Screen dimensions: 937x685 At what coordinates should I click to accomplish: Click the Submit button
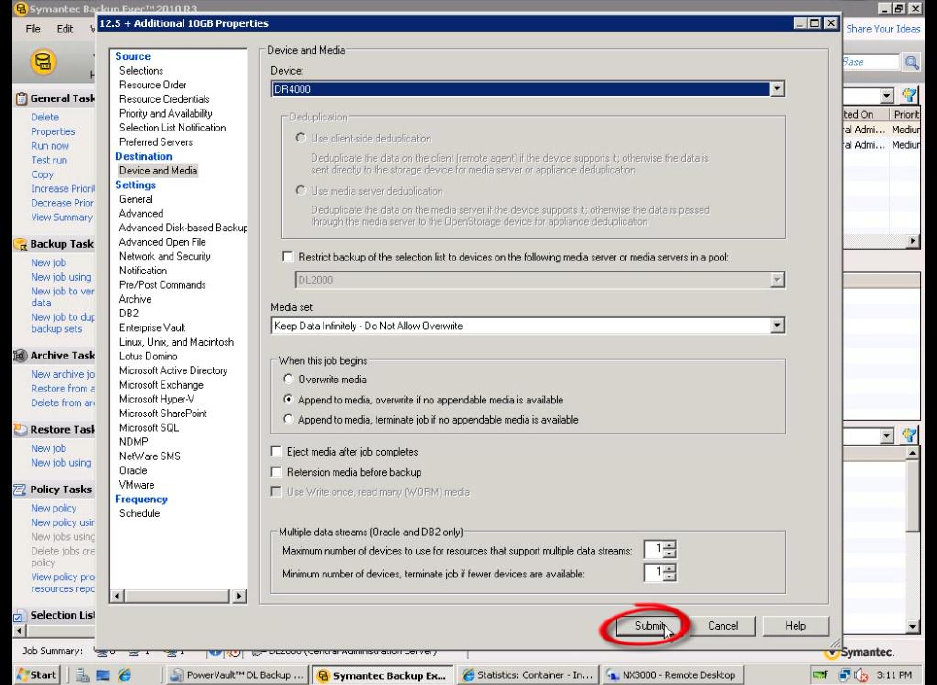coord(650,626)
